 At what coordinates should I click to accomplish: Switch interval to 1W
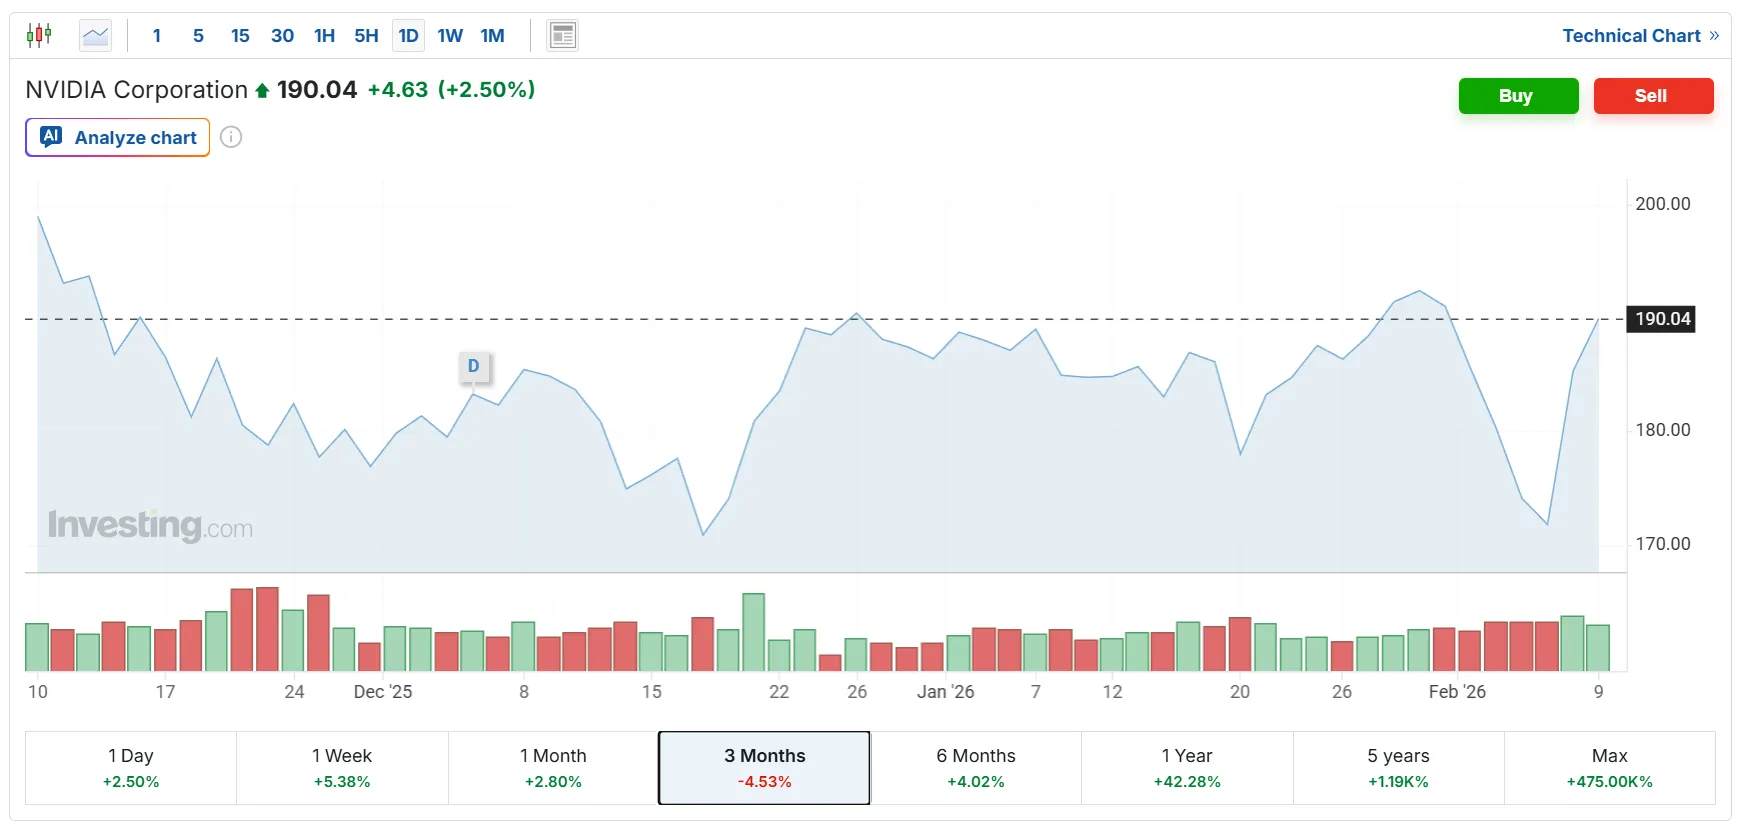pyautogui.click(x=450, y=36)
